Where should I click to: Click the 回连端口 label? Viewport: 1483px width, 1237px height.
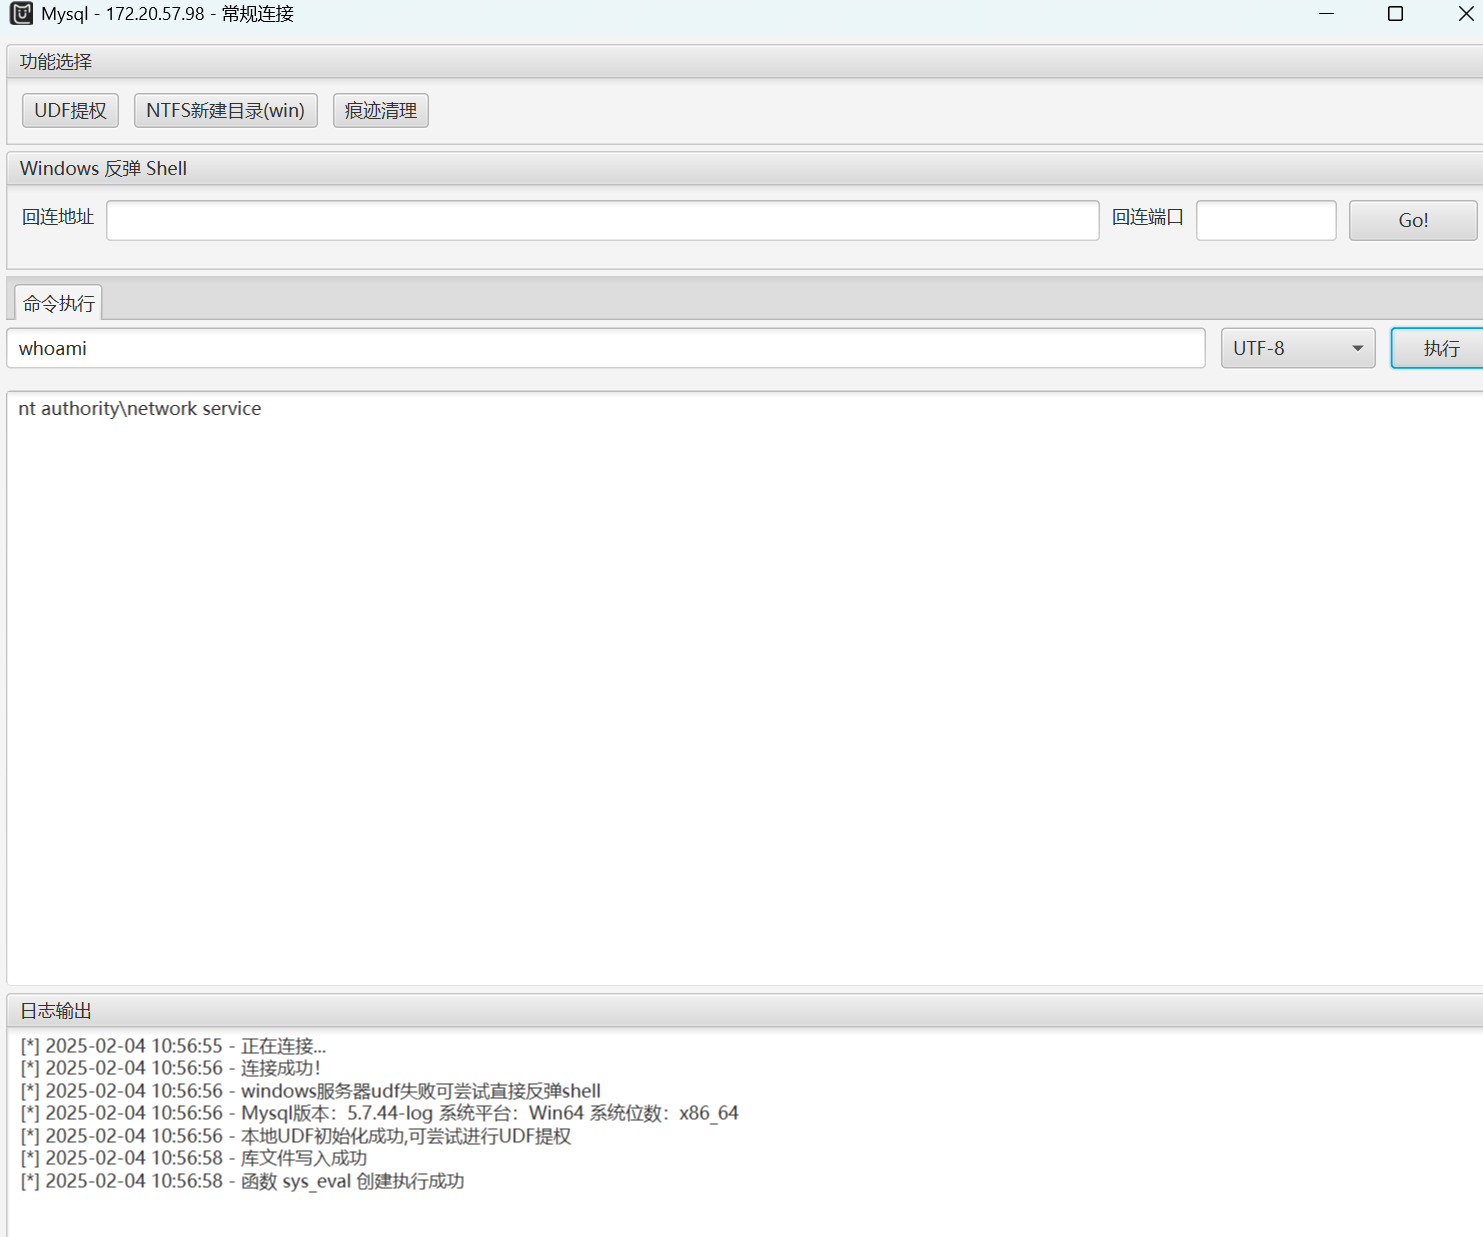pos(1148,217)
